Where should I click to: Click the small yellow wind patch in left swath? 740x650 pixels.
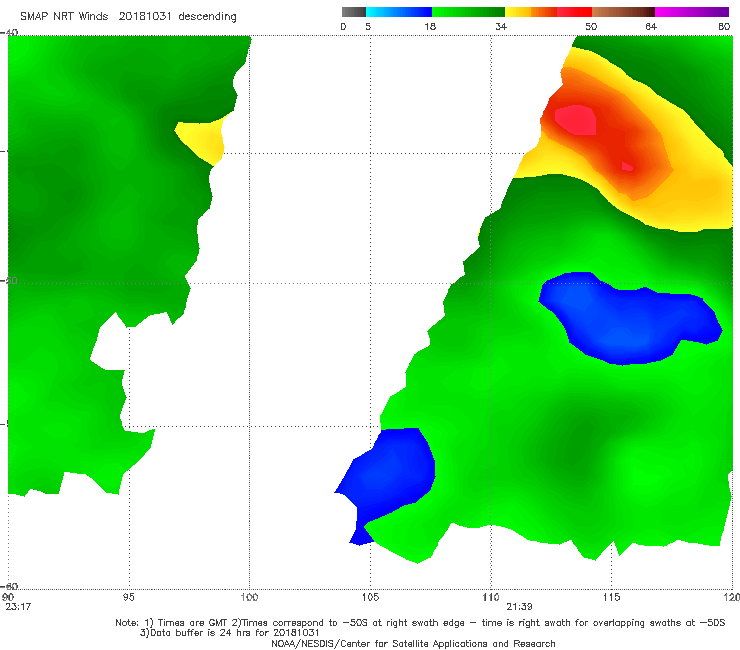(203, 139)
